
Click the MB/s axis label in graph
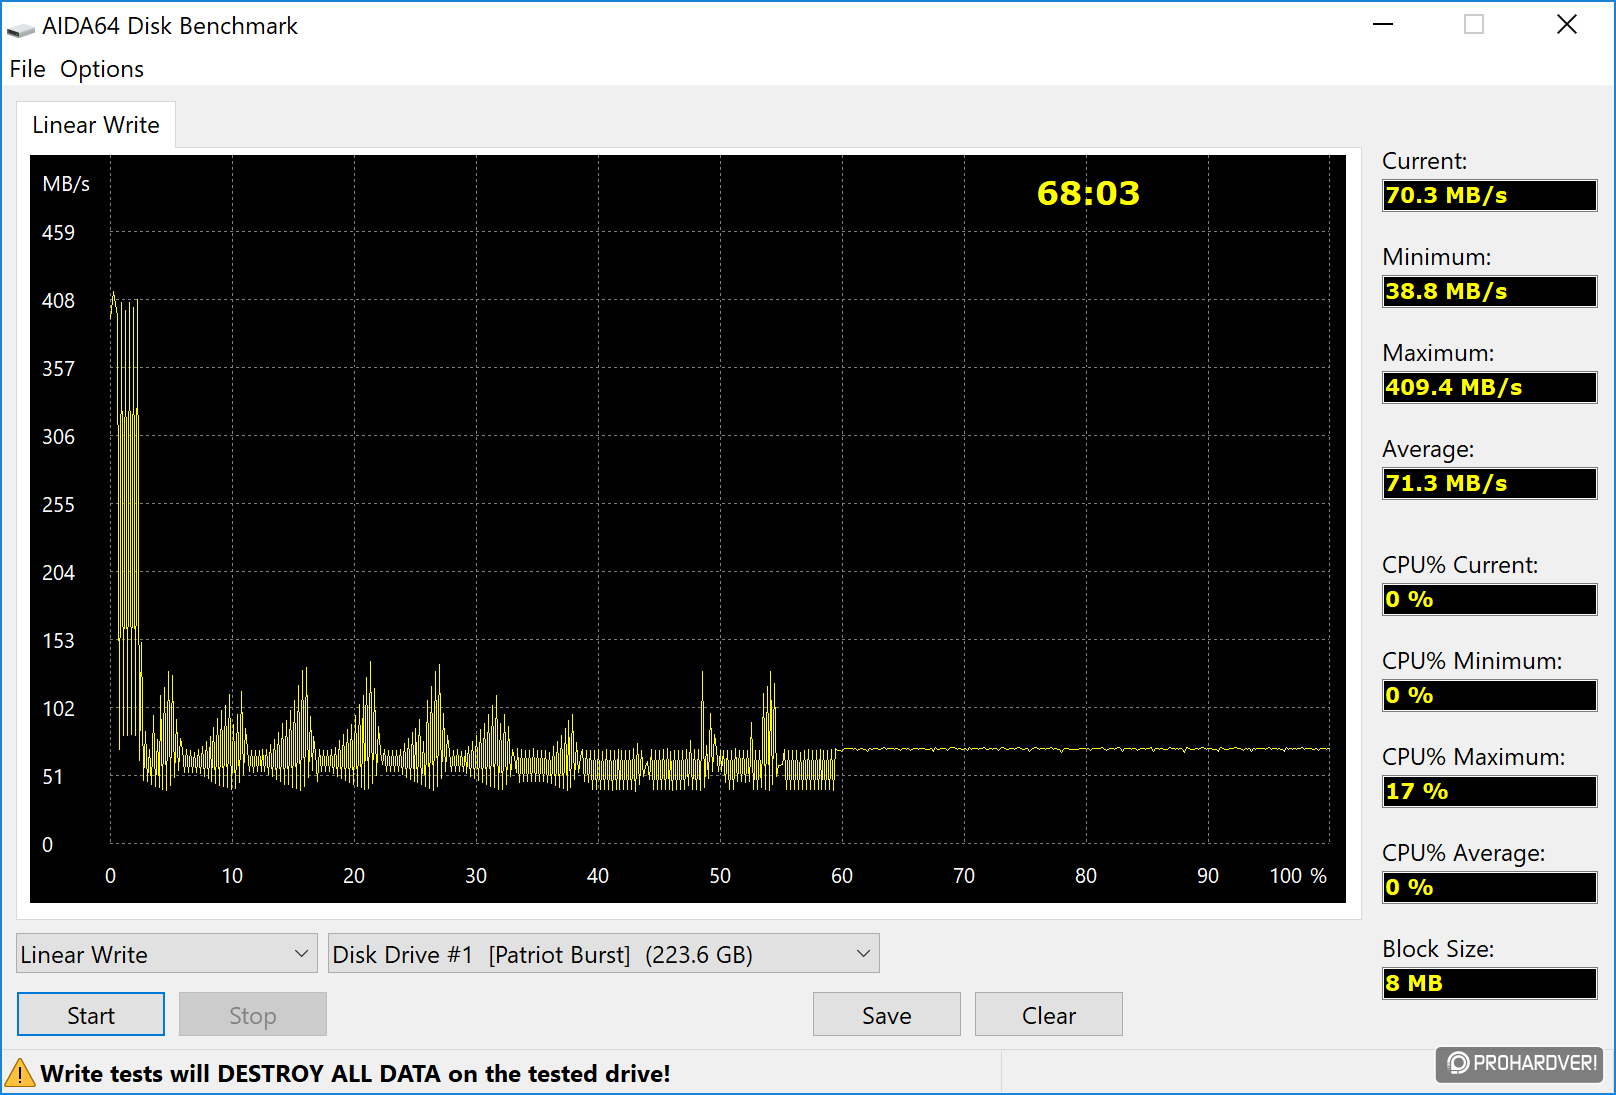66,184
